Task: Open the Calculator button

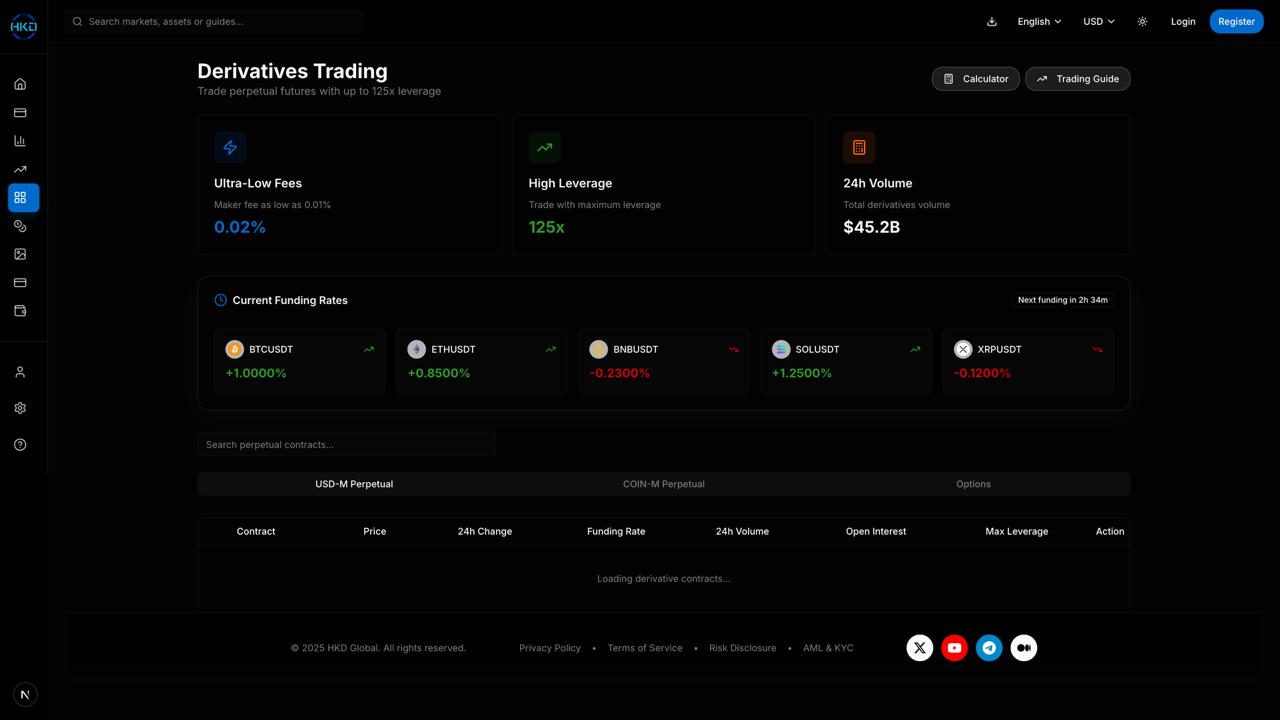Action: (x=976, y=79)
